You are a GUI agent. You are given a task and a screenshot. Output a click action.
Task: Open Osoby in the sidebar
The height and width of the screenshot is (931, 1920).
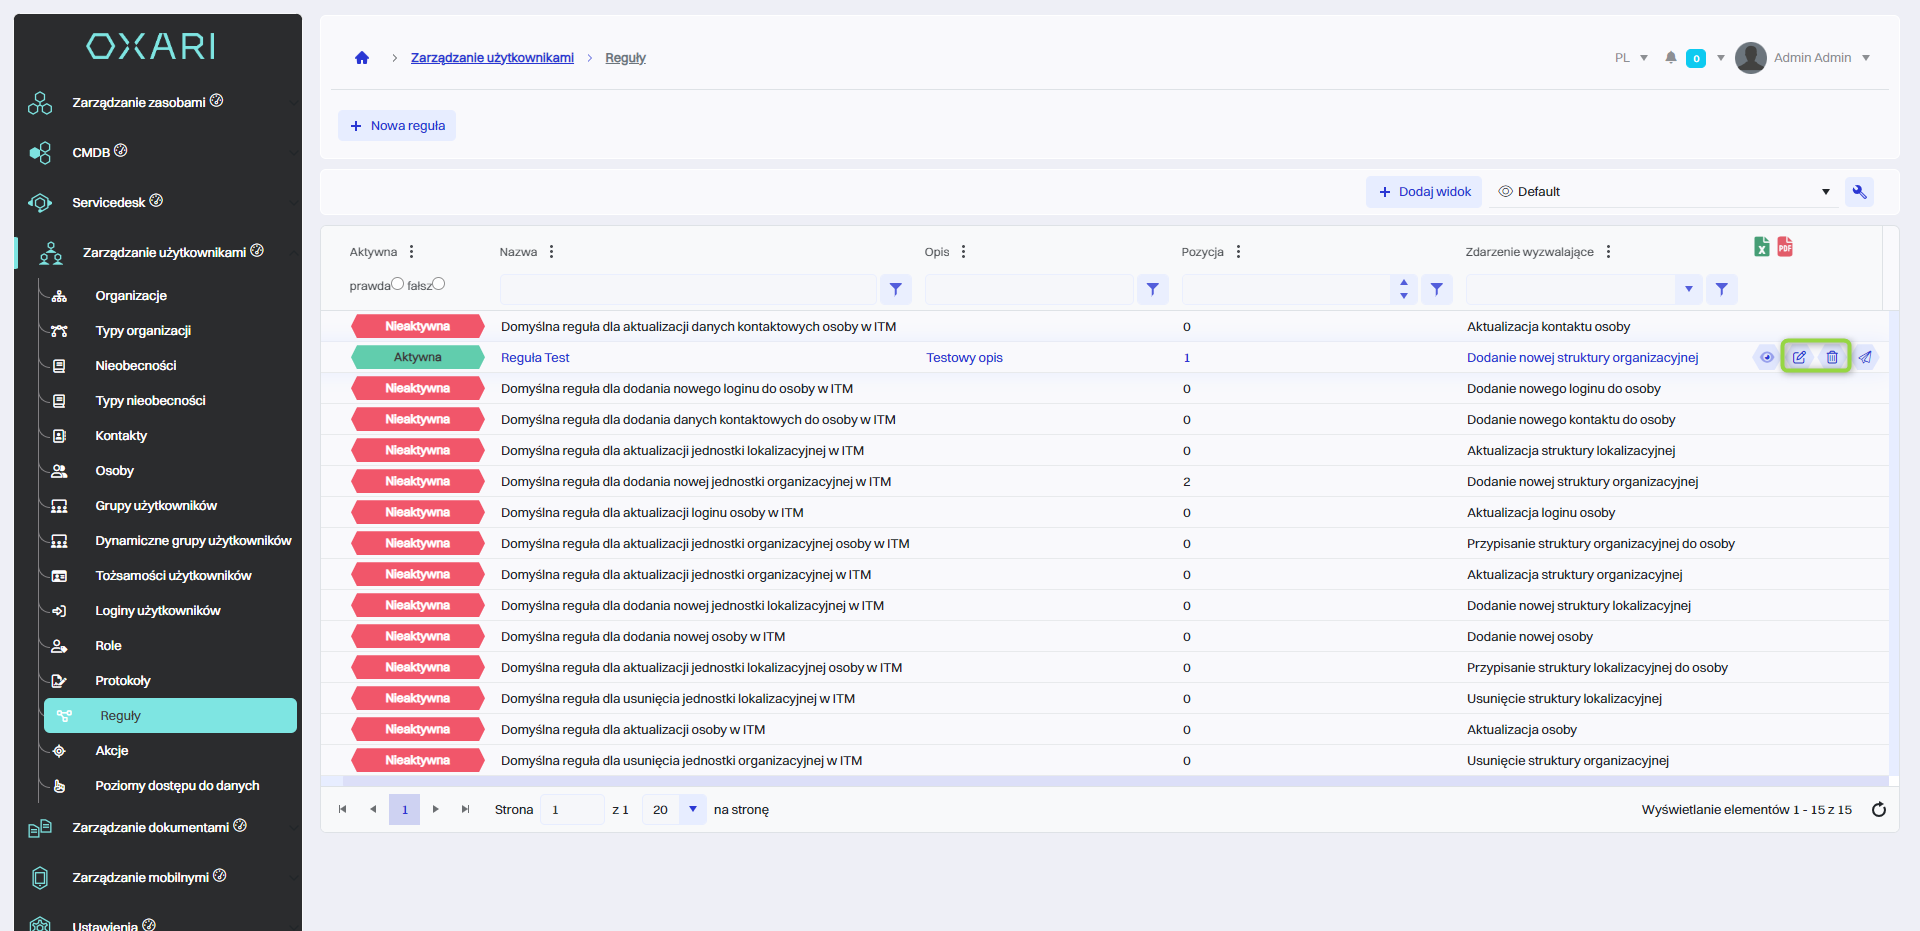(115, 471)
